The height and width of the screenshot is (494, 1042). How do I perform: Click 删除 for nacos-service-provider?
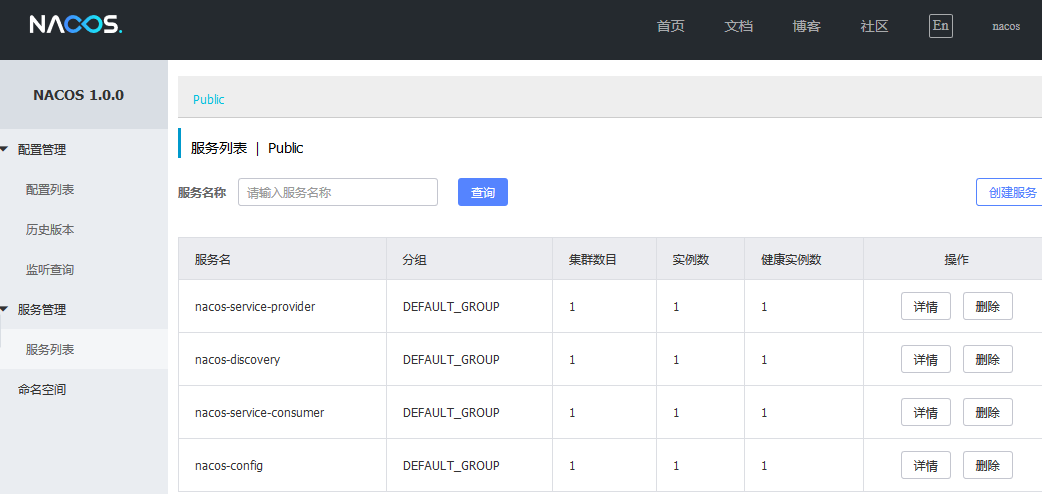988,306
